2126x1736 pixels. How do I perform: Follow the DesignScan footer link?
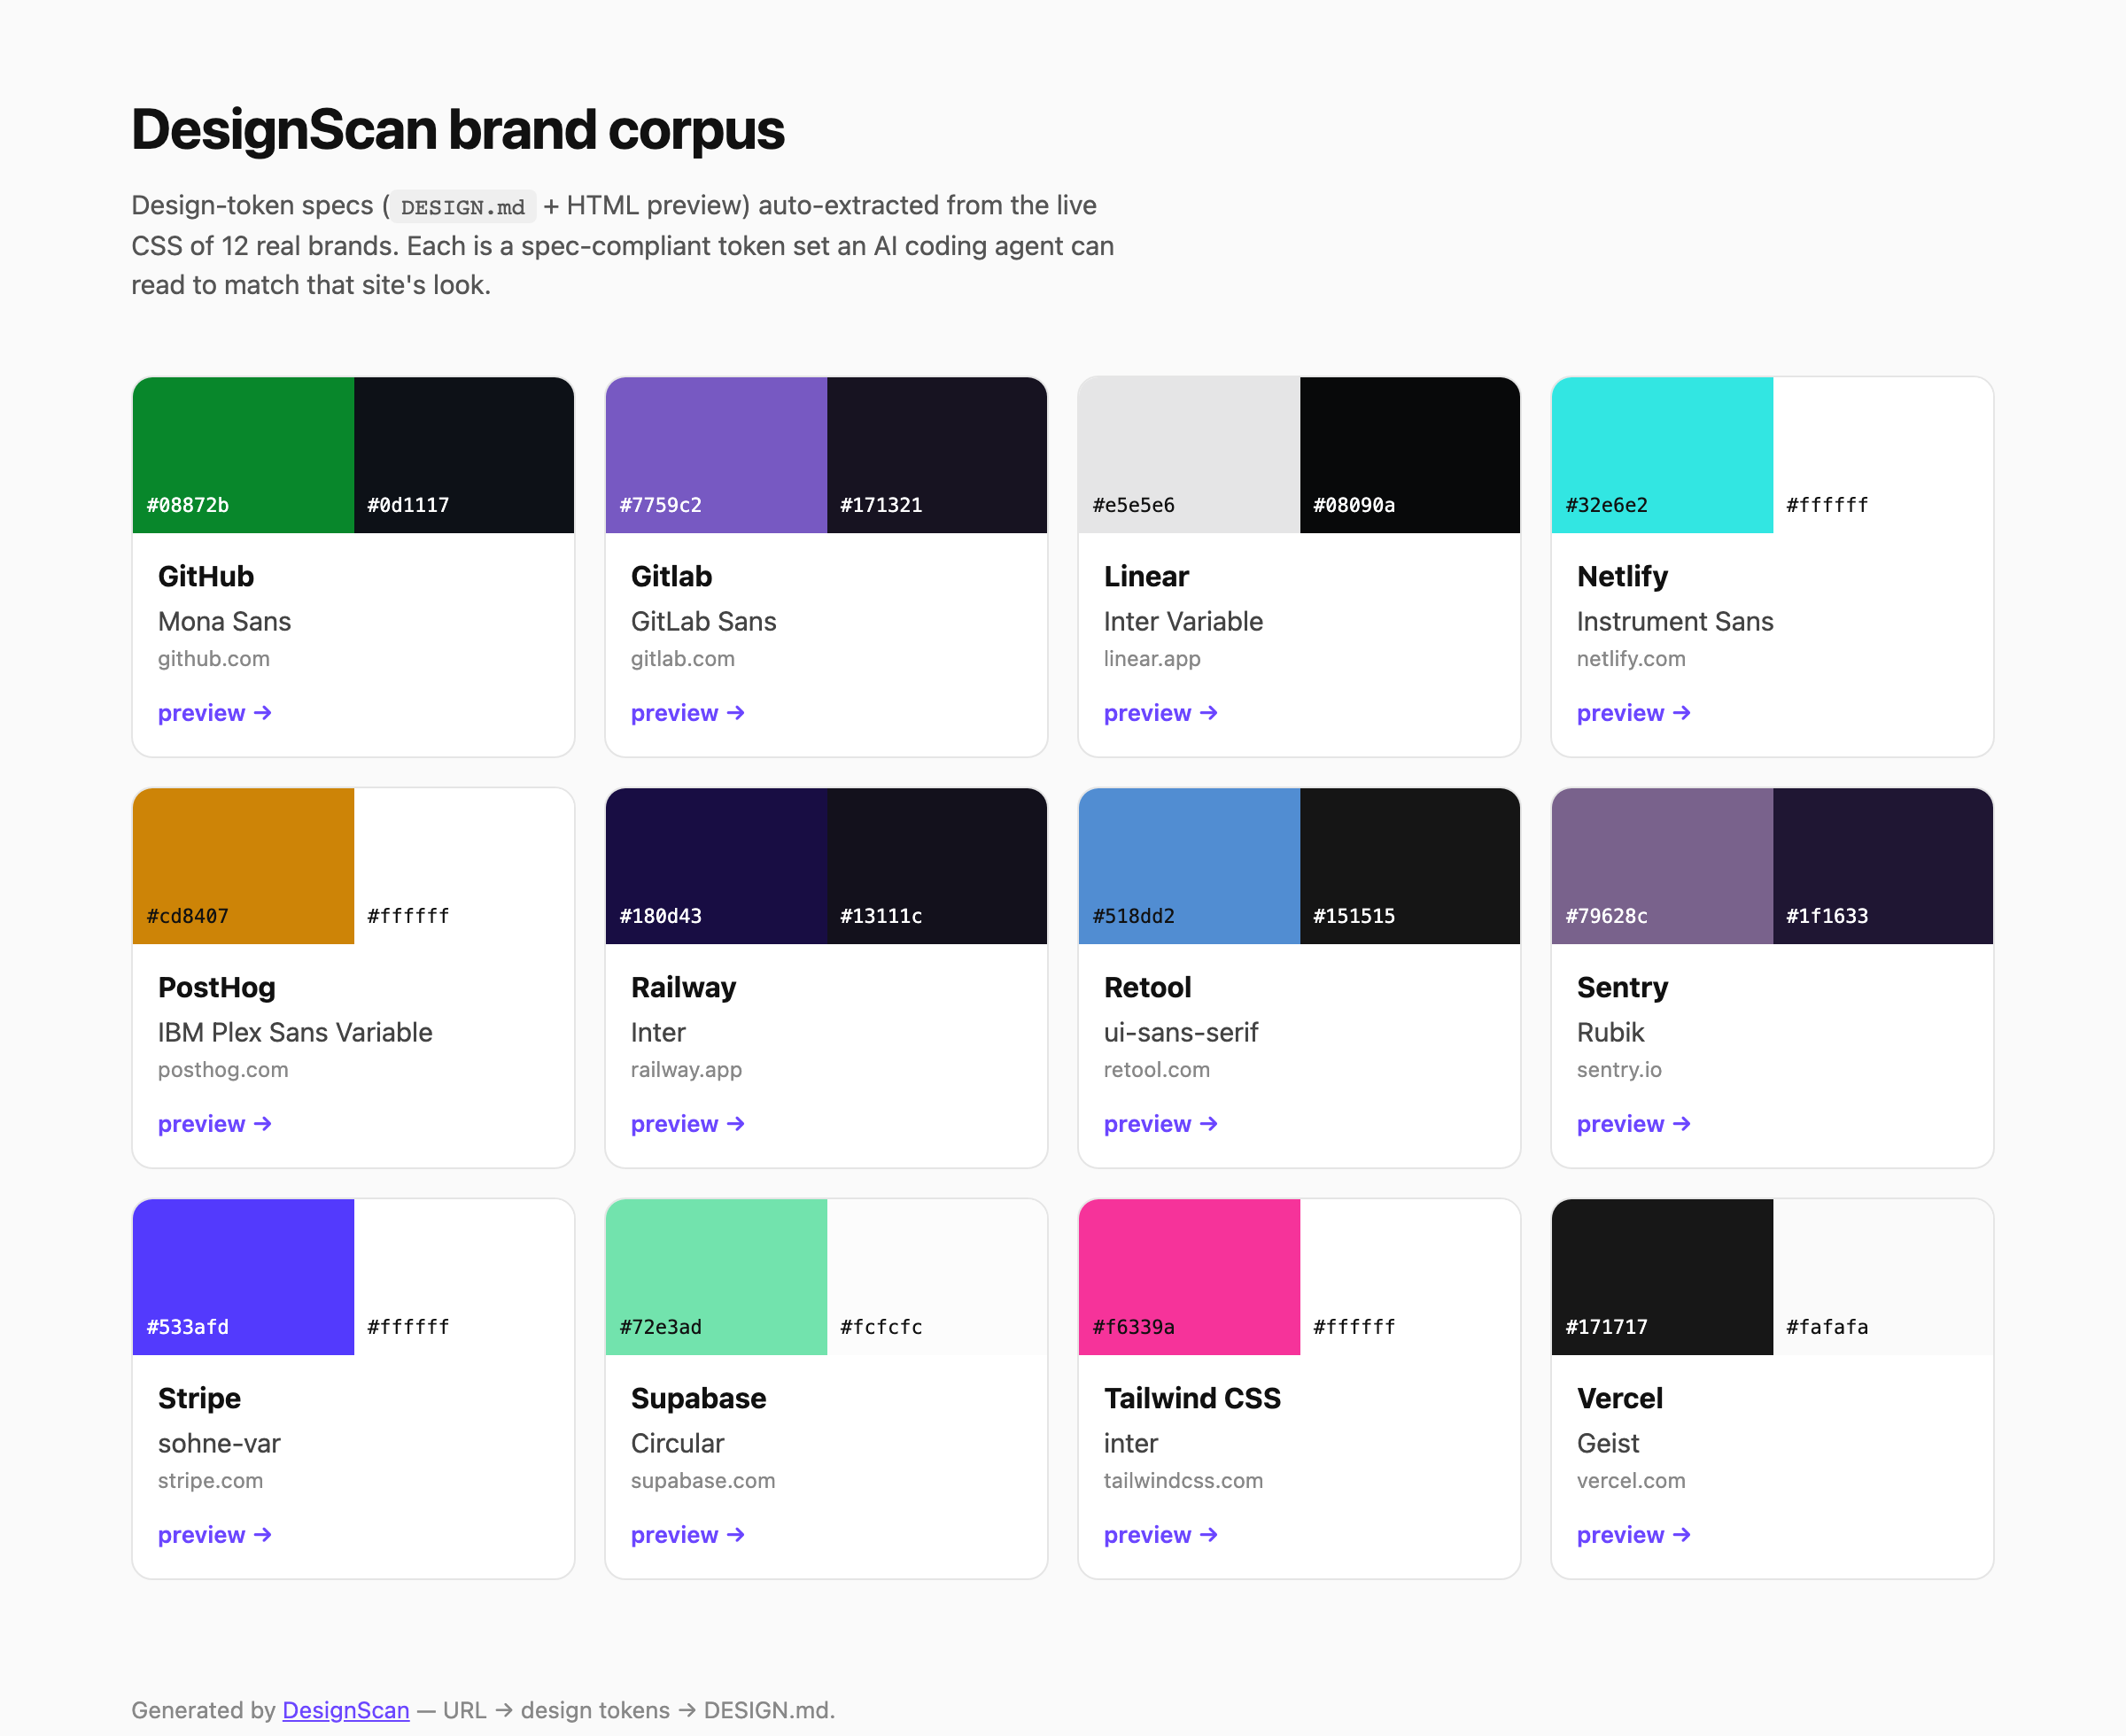(346, 1710)
